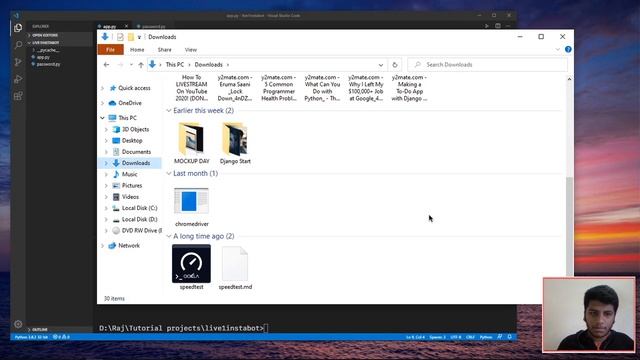Switch to password.py tab in VS Code
The height and width of the screenshot is (360, 640).
coord(154,26)
